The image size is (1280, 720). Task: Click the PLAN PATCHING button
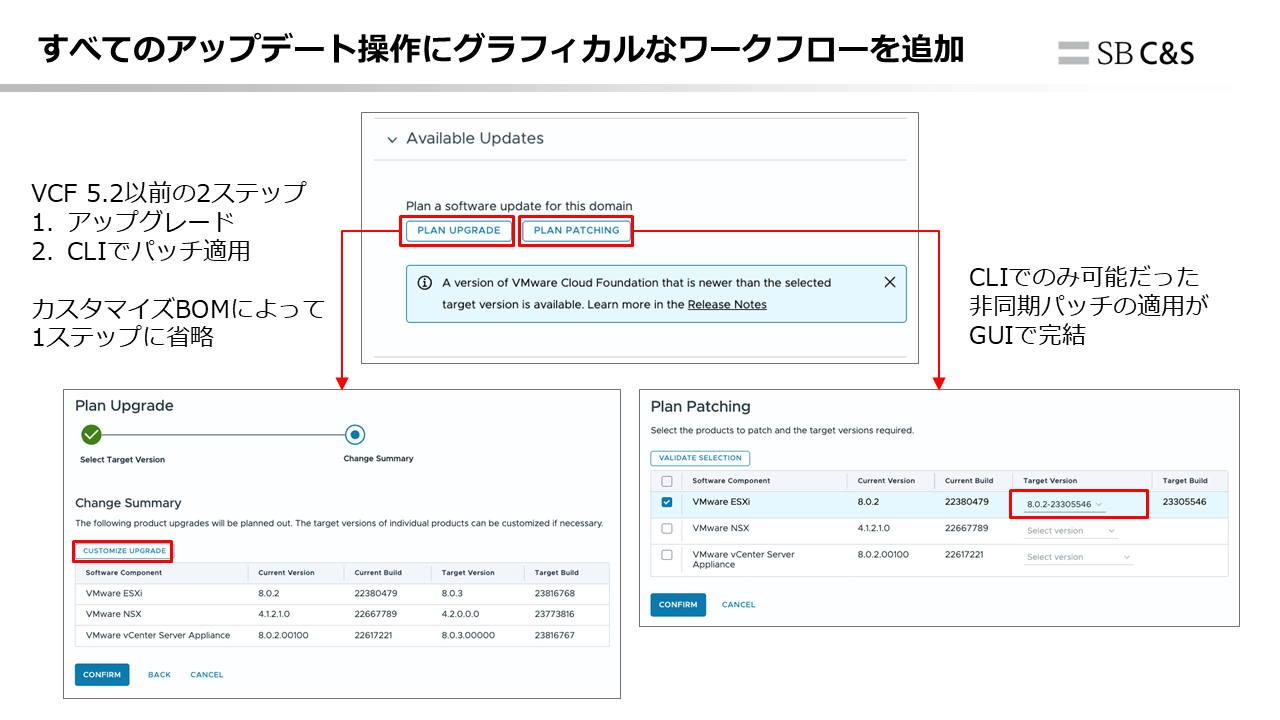(576, 231)
